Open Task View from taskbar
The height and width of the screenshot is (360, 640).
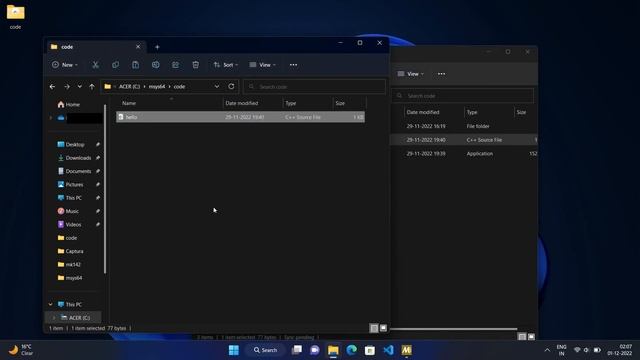297,350
